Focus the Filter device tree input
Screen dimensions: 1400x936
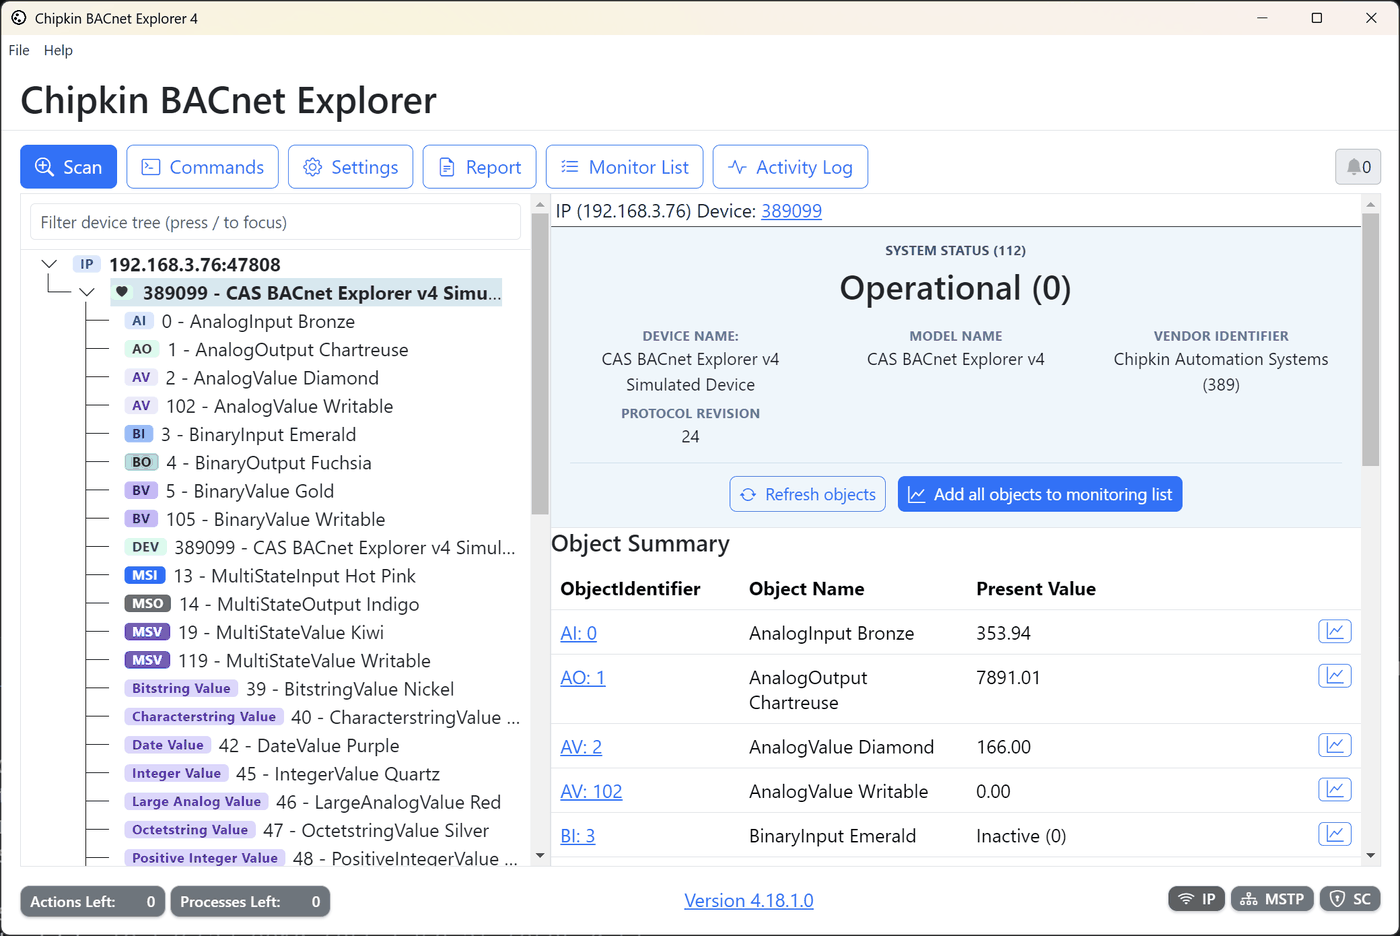click(x=275, y=222)
